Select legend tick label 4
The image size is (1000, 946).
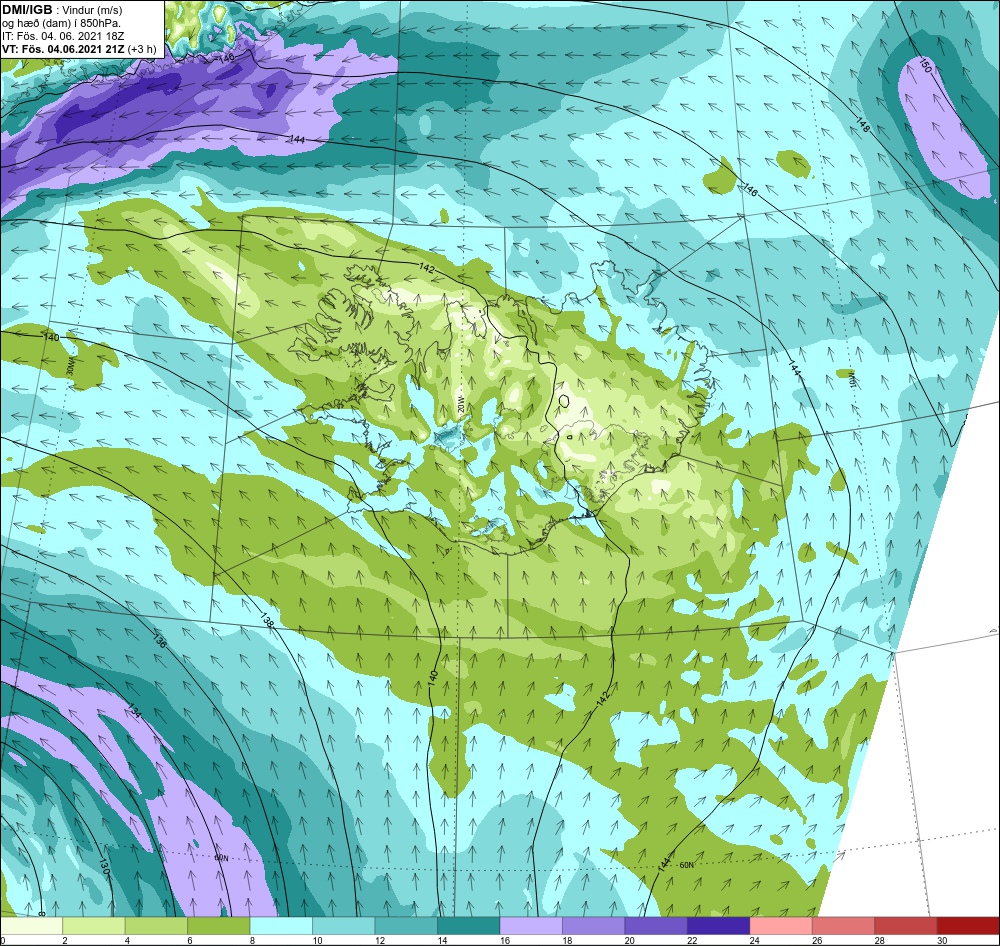tap(127, 940)
